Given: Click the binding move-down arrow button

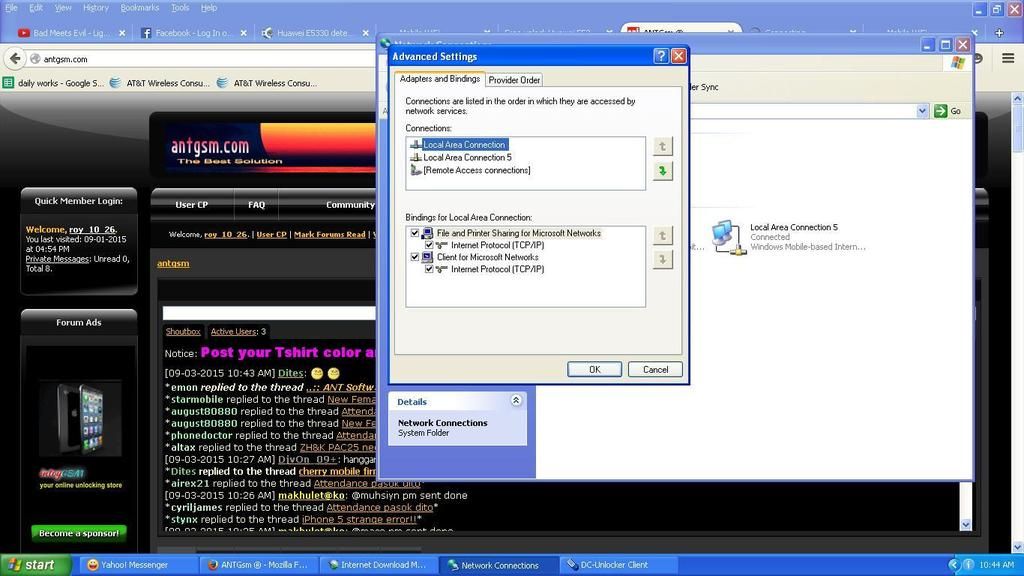Looking at the screenshot, I should click(x=662, y=260).
